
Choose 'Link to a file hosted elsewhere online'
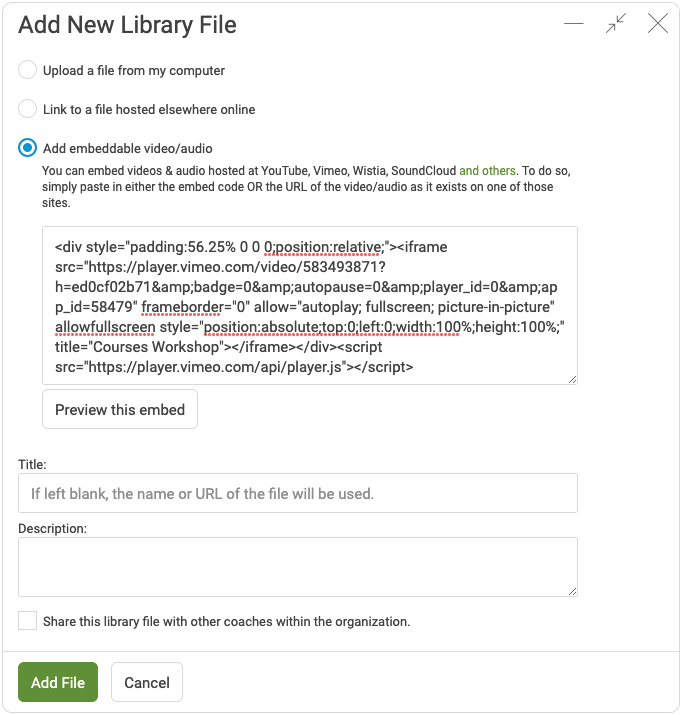point(27,109)
